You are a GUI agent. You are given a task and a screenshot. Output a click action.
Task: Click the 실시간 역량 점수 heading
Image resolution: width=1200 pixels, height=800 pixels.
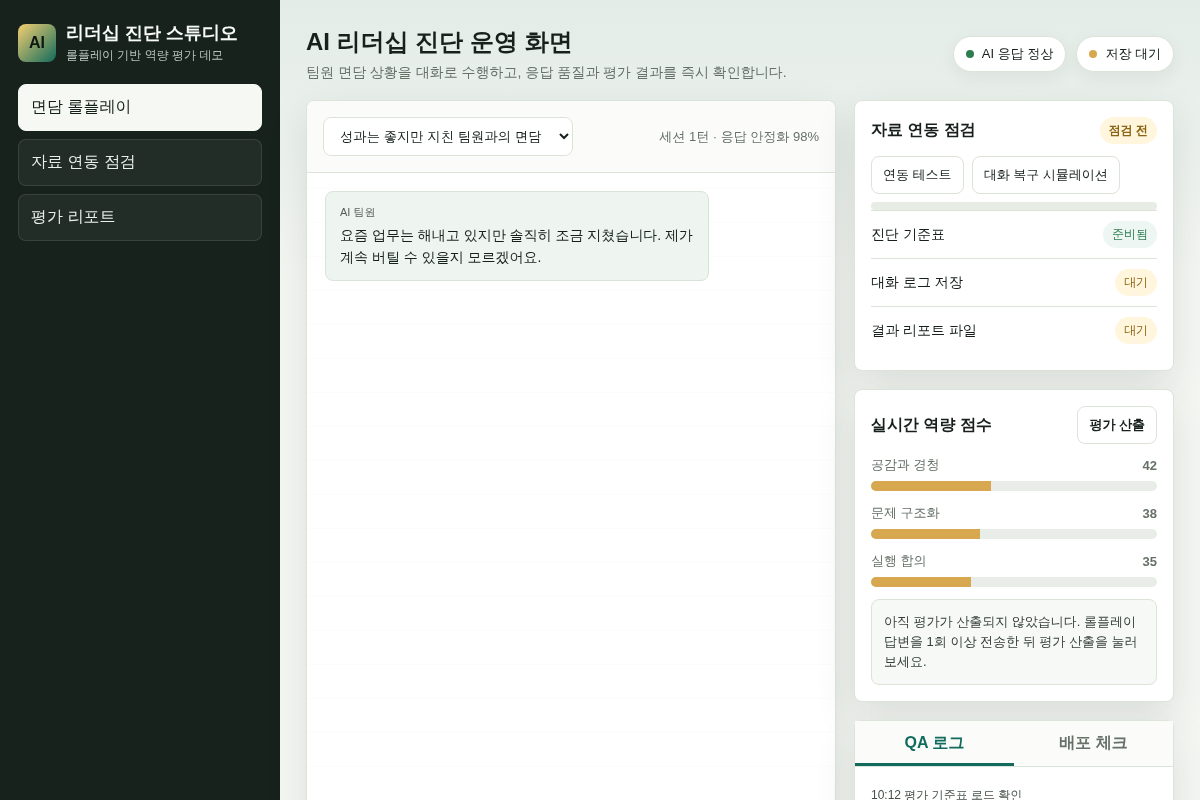coord(931,425)
